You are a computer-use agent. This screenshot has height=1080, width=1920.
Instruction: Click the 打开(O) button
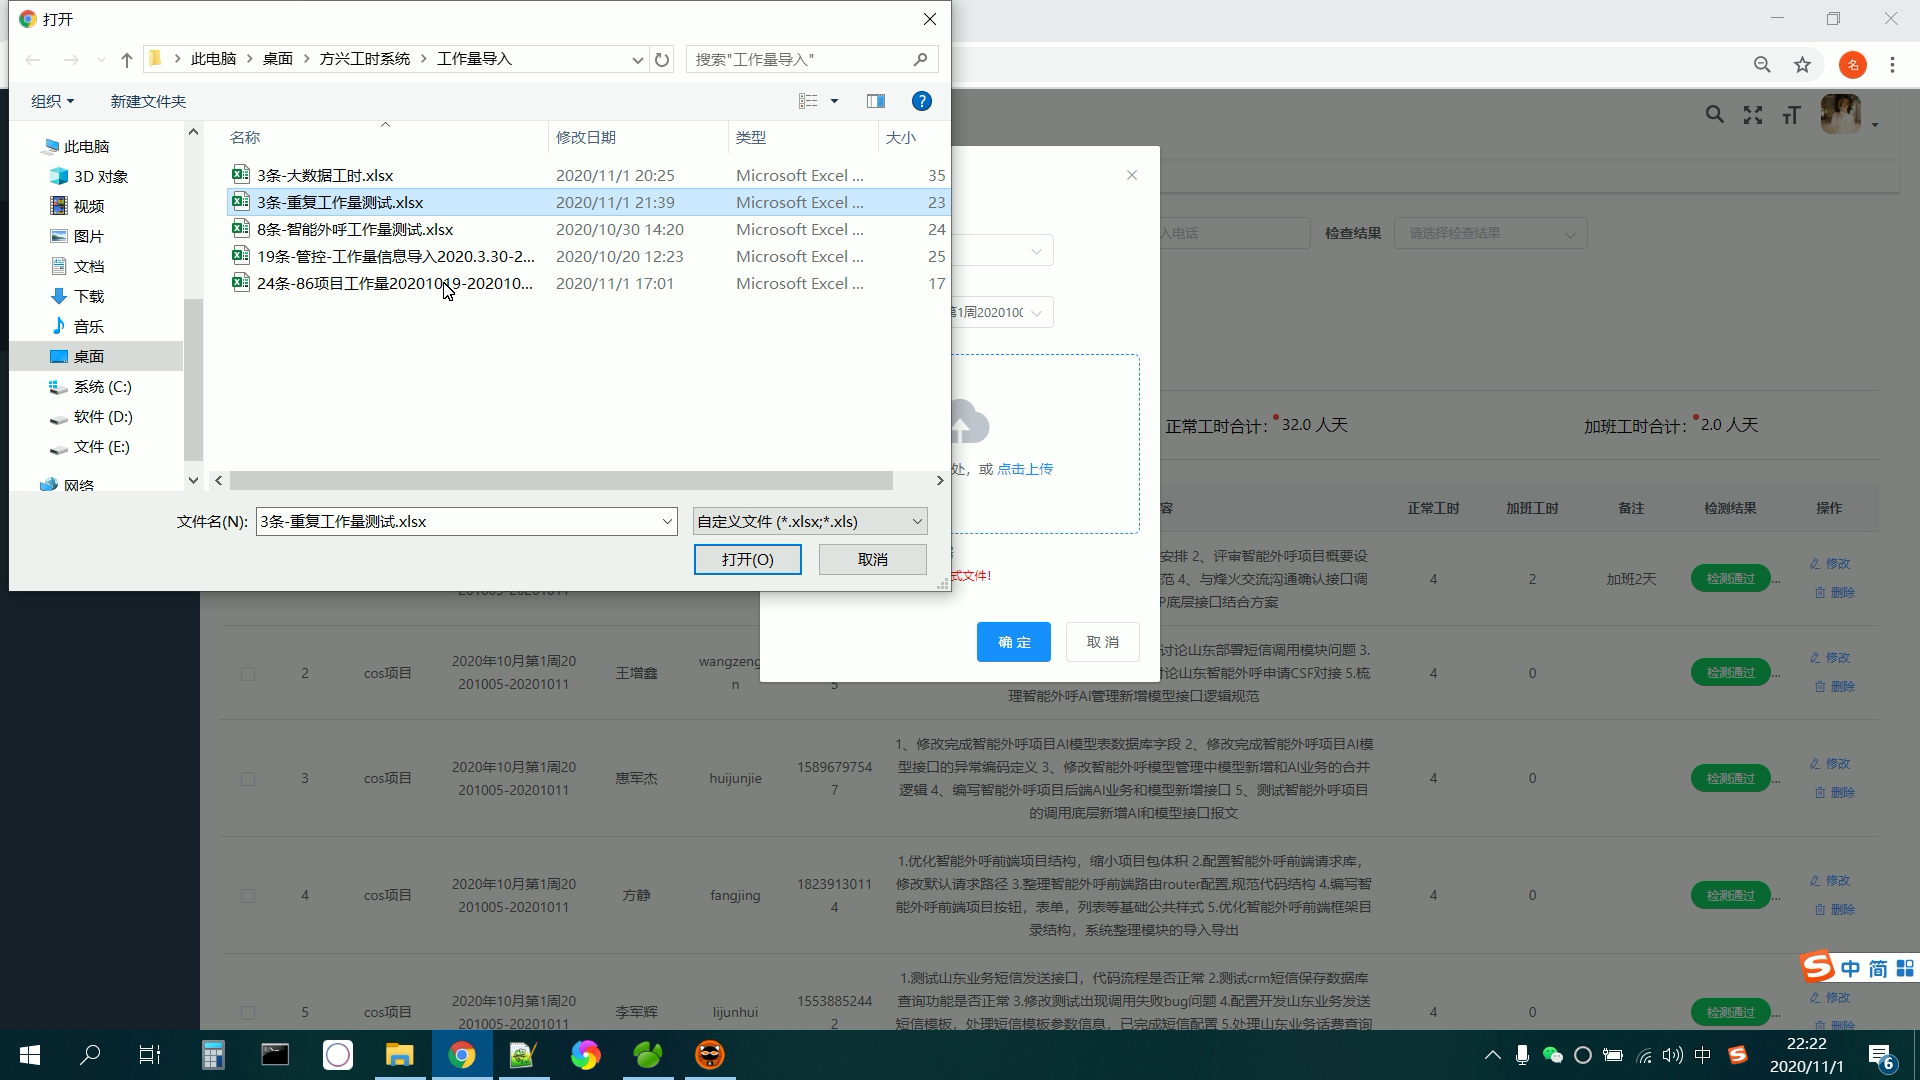(x=747, y=559)
